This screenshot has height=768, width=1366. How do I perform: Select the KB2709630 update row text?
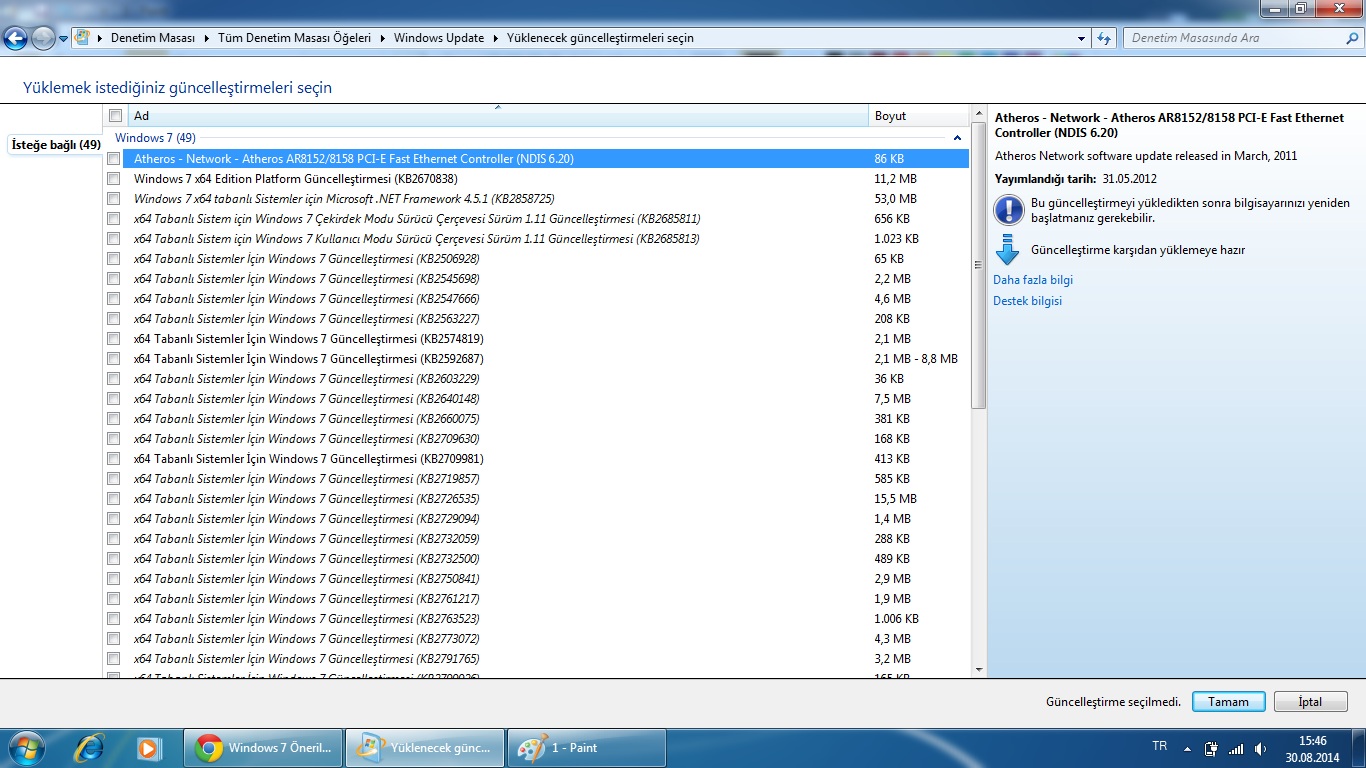point(306,439)
